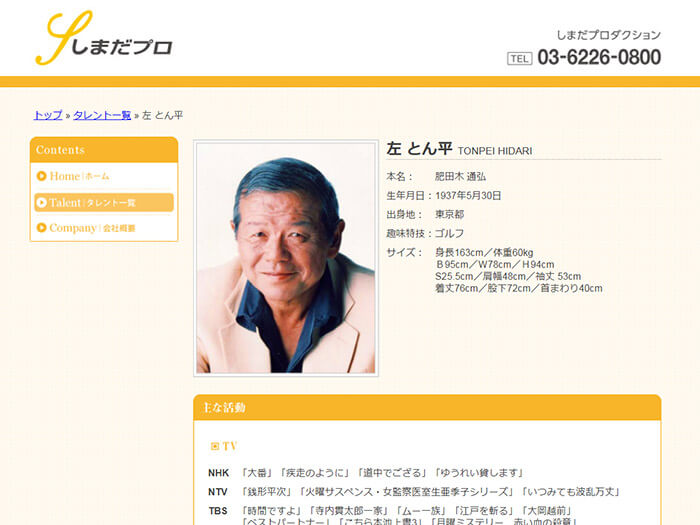700x525 pixels.
Task: Select Talent タレント一覧 menu item
Action: pos(104,203)
